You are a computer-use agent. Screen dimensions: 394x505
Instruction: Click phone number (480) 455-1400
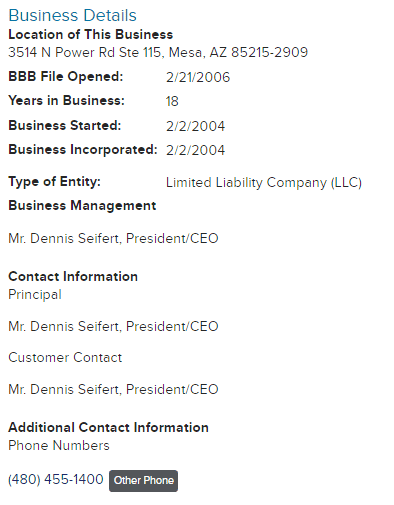click(x=56, y=480)
